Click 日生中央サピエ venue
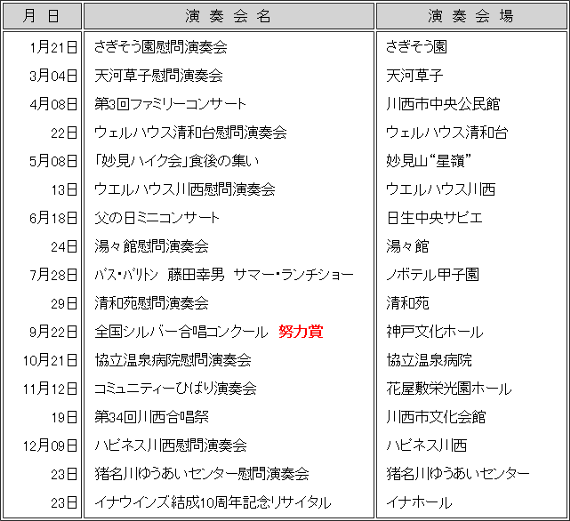The height and width of the screenshot is (521, 570). coord(434,218)
